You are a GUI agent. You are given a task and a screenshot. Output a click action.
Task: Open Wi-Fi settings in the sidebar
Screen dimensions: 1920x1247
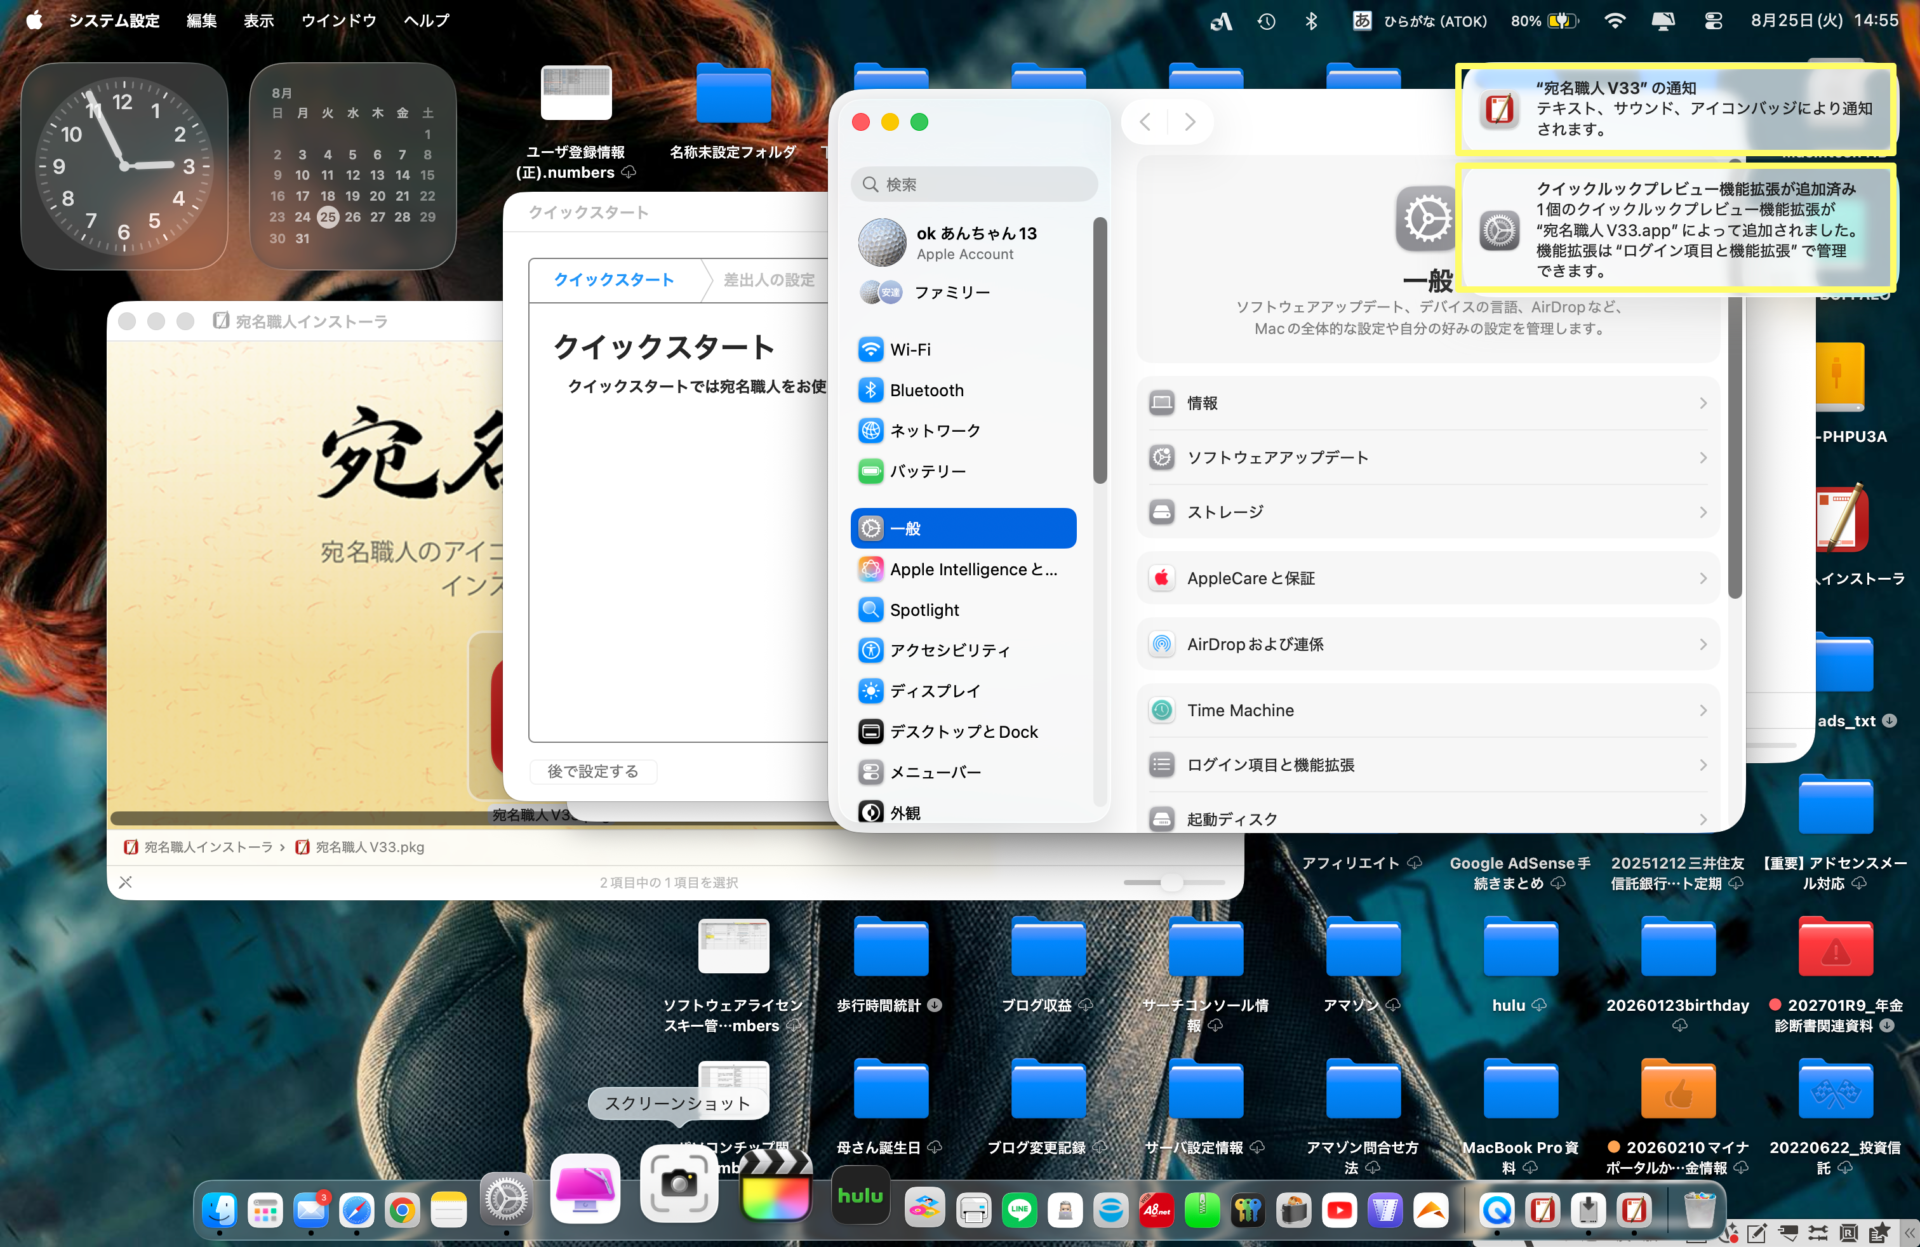(963, 349)
